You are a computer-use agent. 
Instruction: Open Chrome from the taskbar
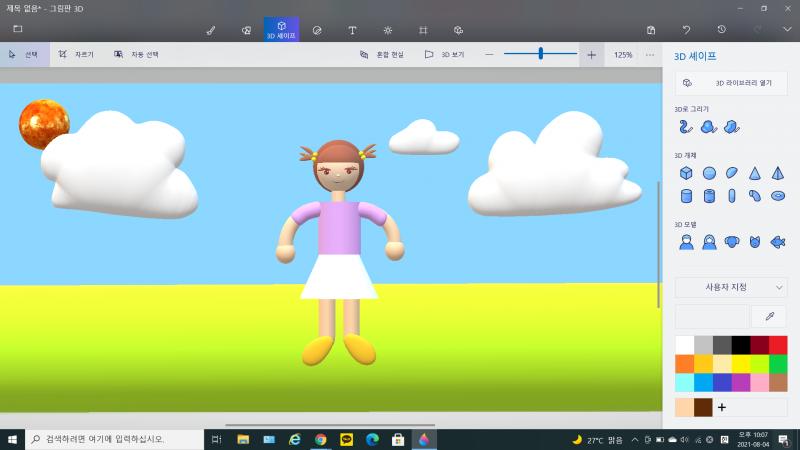pos(320,439)
